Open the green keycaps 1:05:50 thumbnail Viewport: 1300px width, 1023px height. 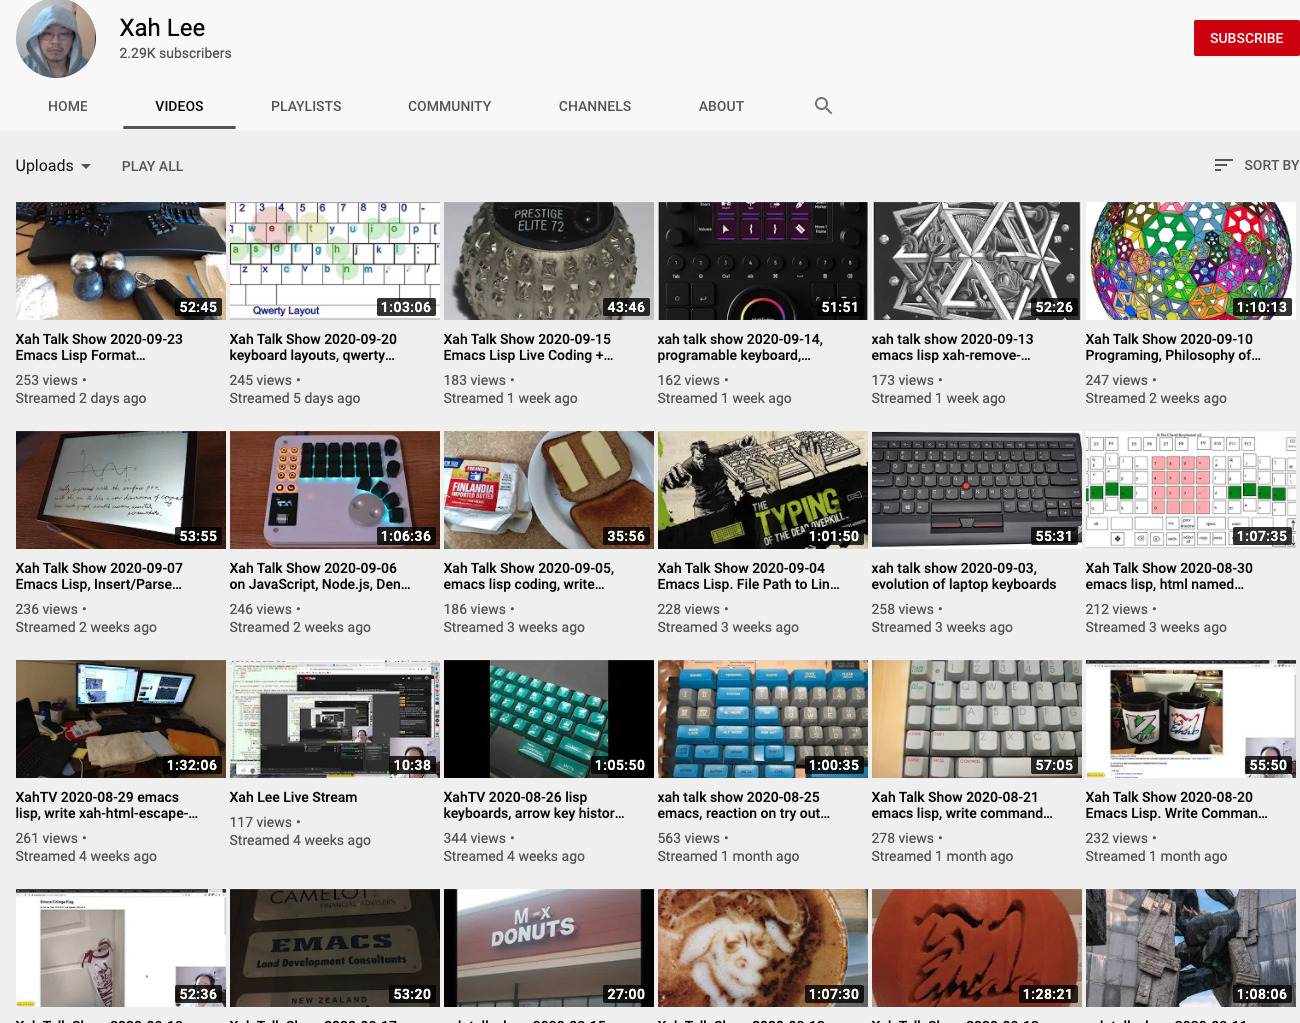click(549, 719)
